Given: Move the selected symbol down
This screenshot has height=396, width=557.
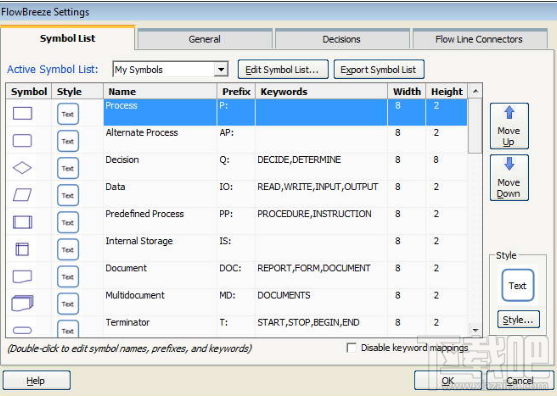Looking at the screenshot, I should coord(509,178).
